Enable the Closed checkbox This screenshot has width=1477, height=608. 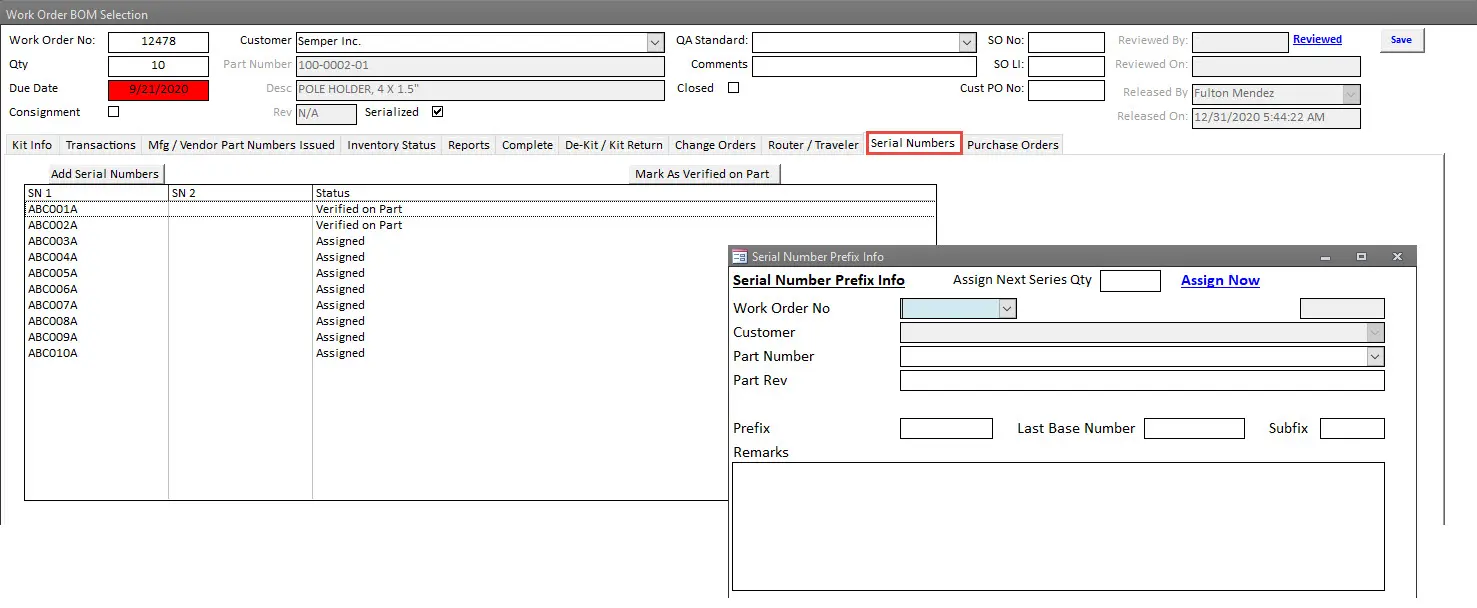tap(733, 88)
